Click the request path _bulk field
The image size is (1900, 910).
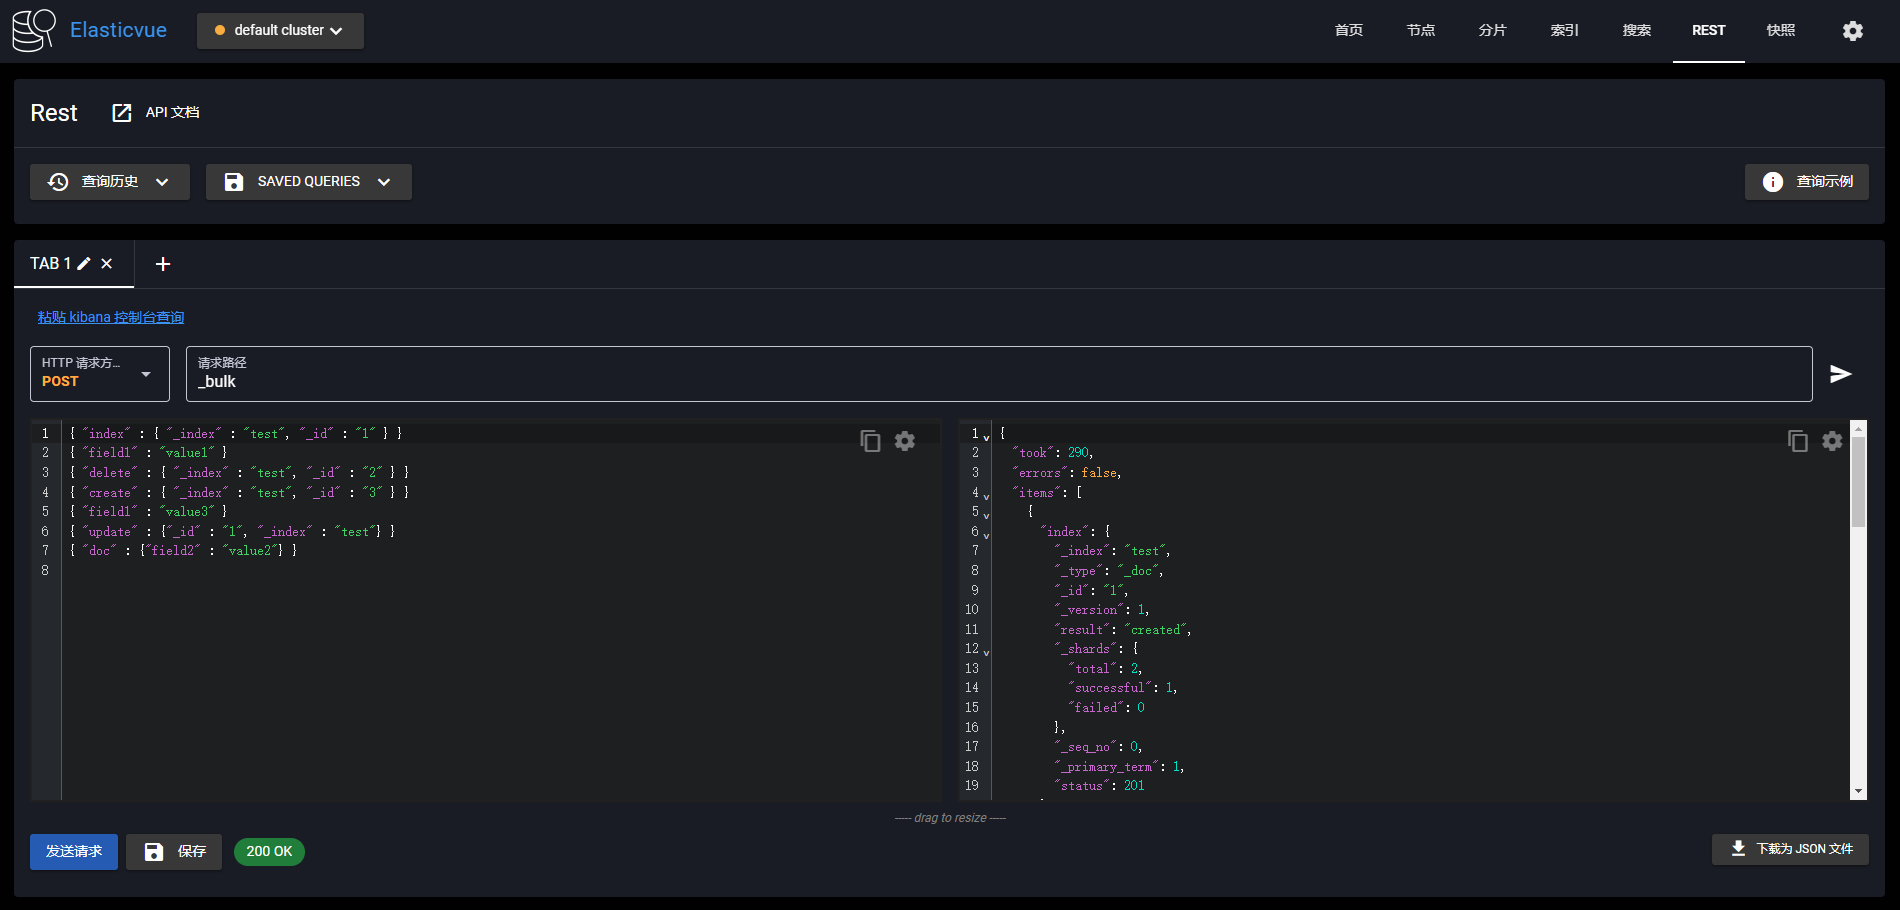click(x=998, y=382)
